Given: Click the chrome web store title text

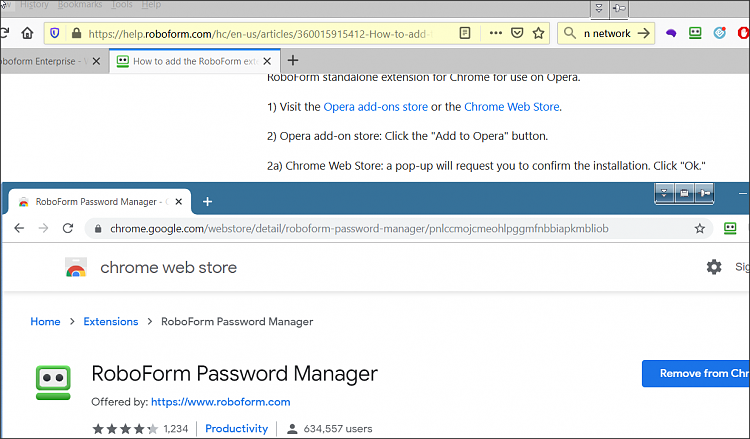Looking at the screenshot, I should 168,267.
